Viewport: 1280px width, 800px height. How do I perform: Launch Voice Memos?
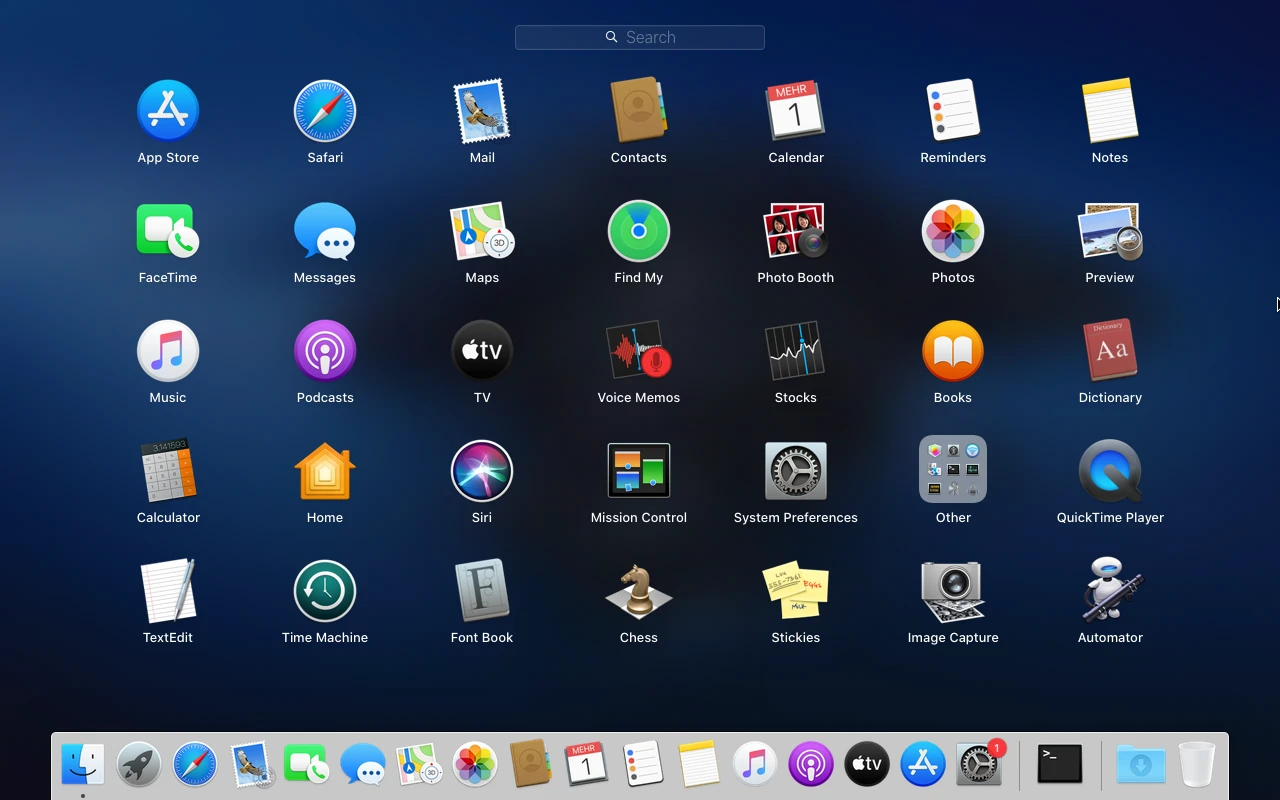[639, 351]
